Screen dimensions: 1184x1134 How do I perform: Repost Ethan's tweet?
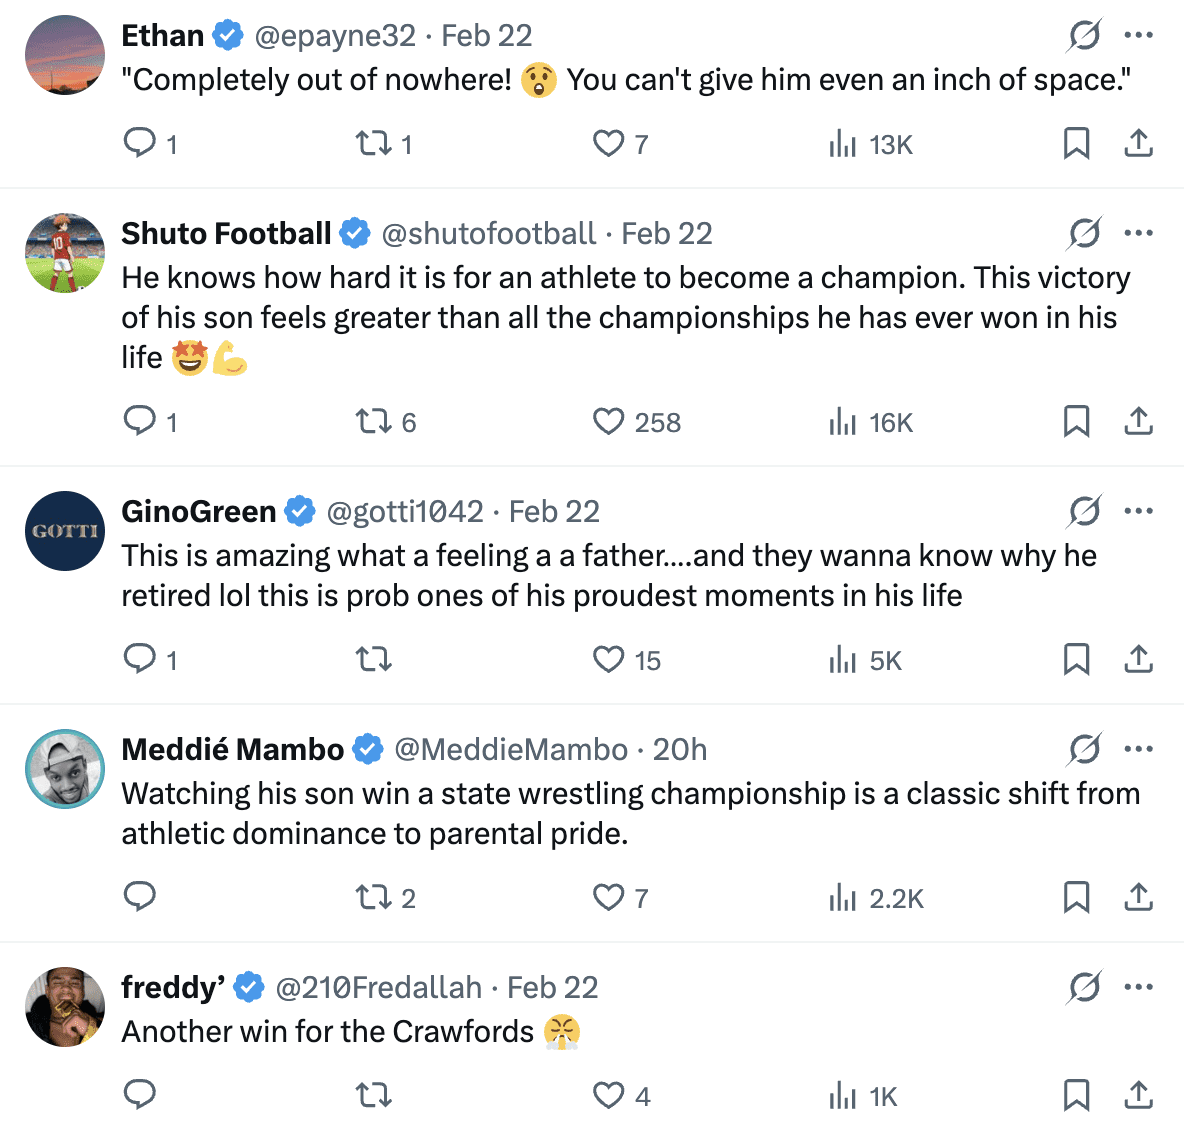click(374, 144)
